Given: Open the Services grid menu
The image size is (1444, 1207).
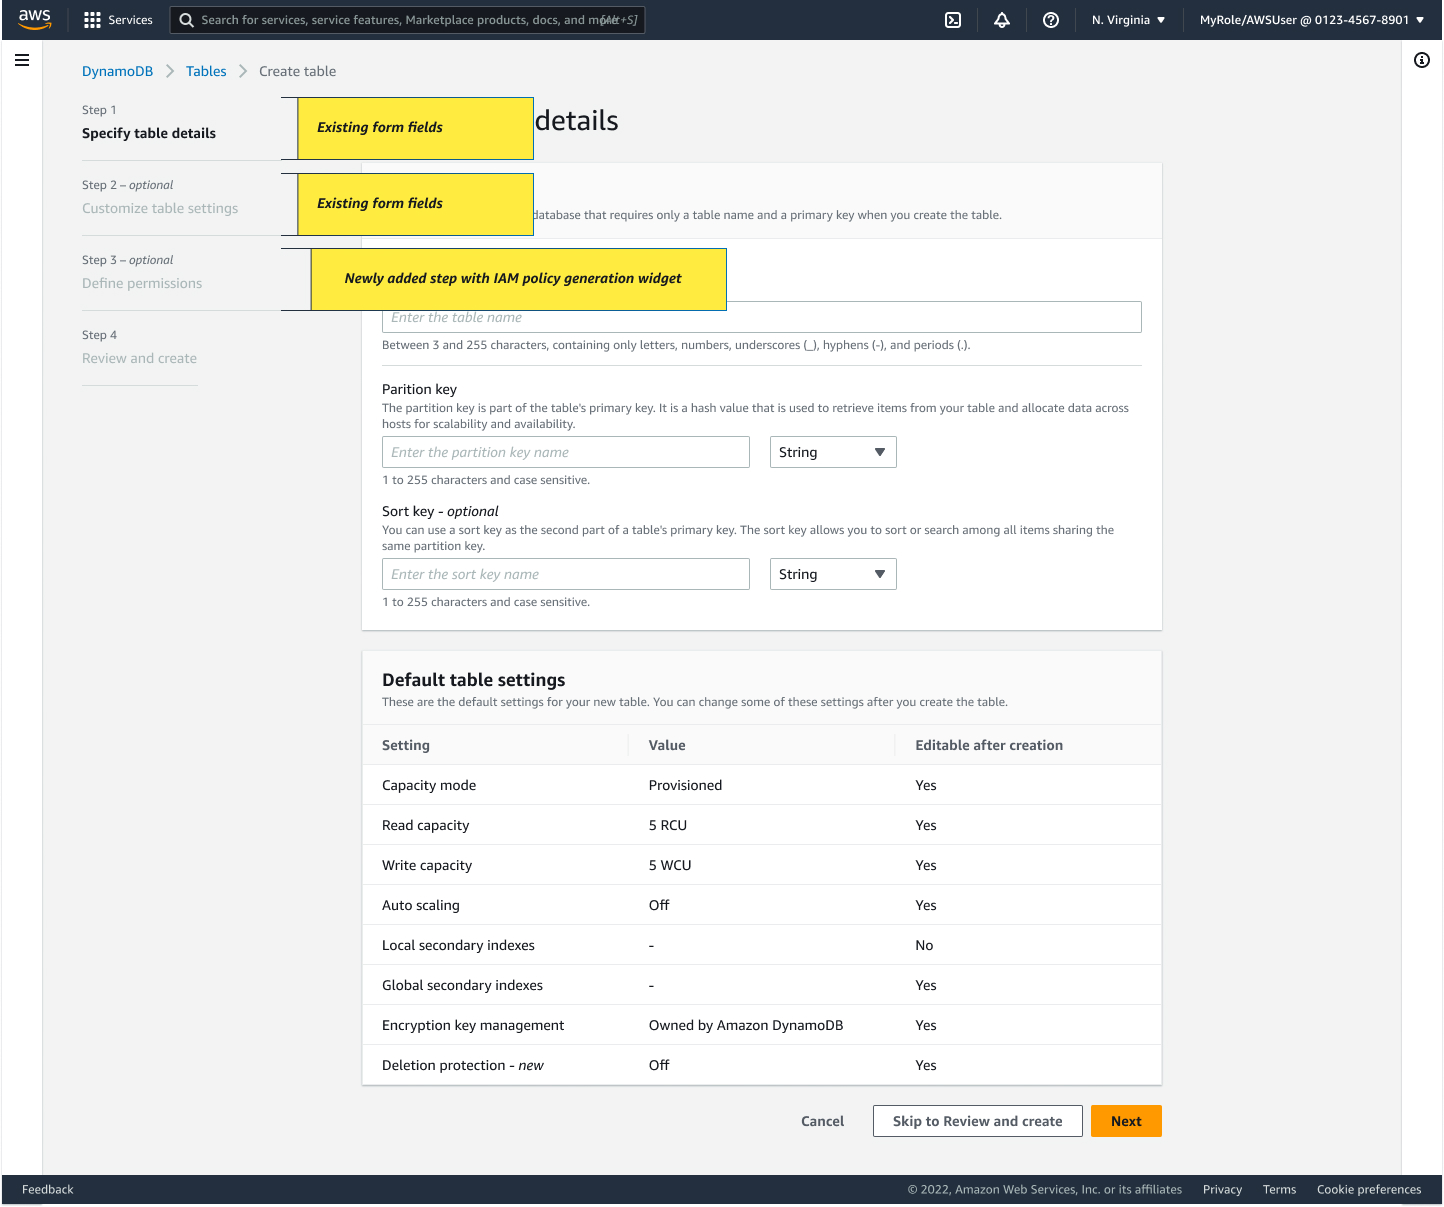Looking at the screenshot, I should coord(118,19).
